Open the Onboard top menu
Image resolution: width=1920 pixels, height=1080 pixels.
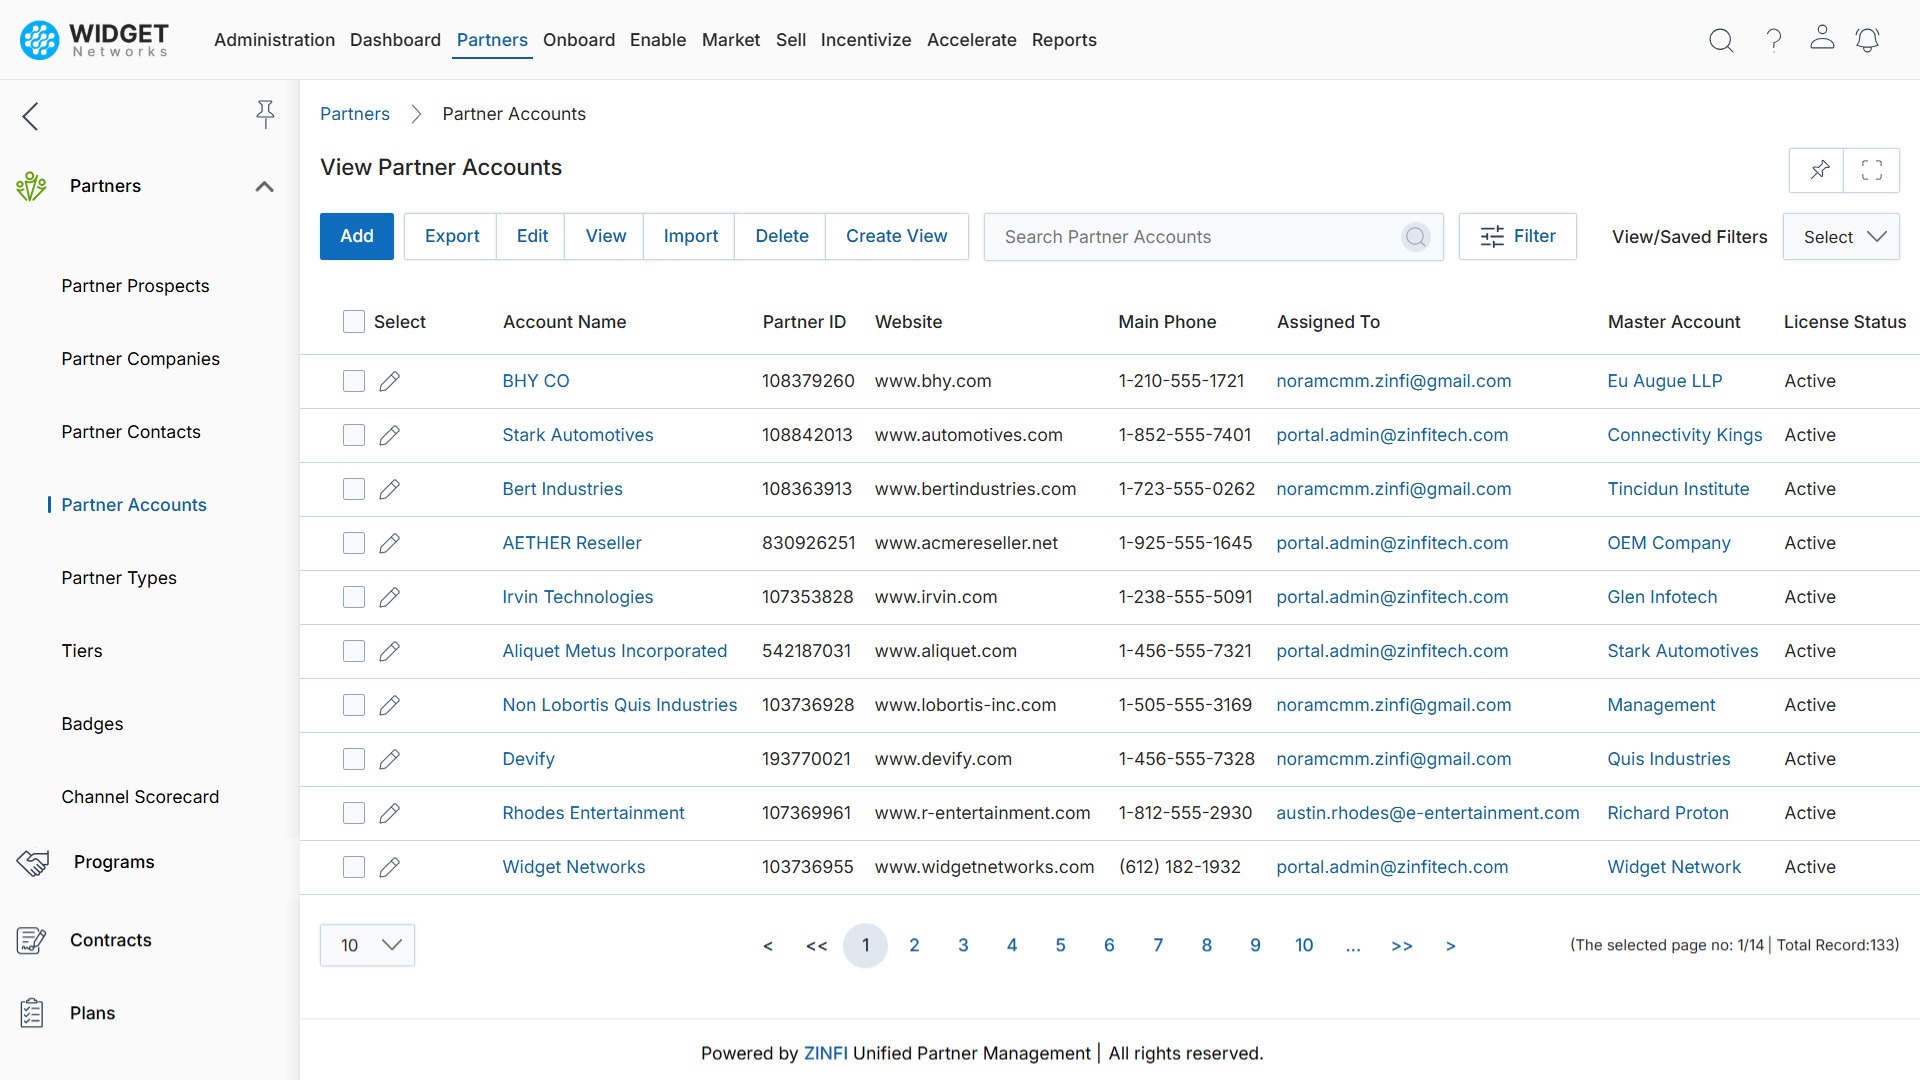point(579,40)
